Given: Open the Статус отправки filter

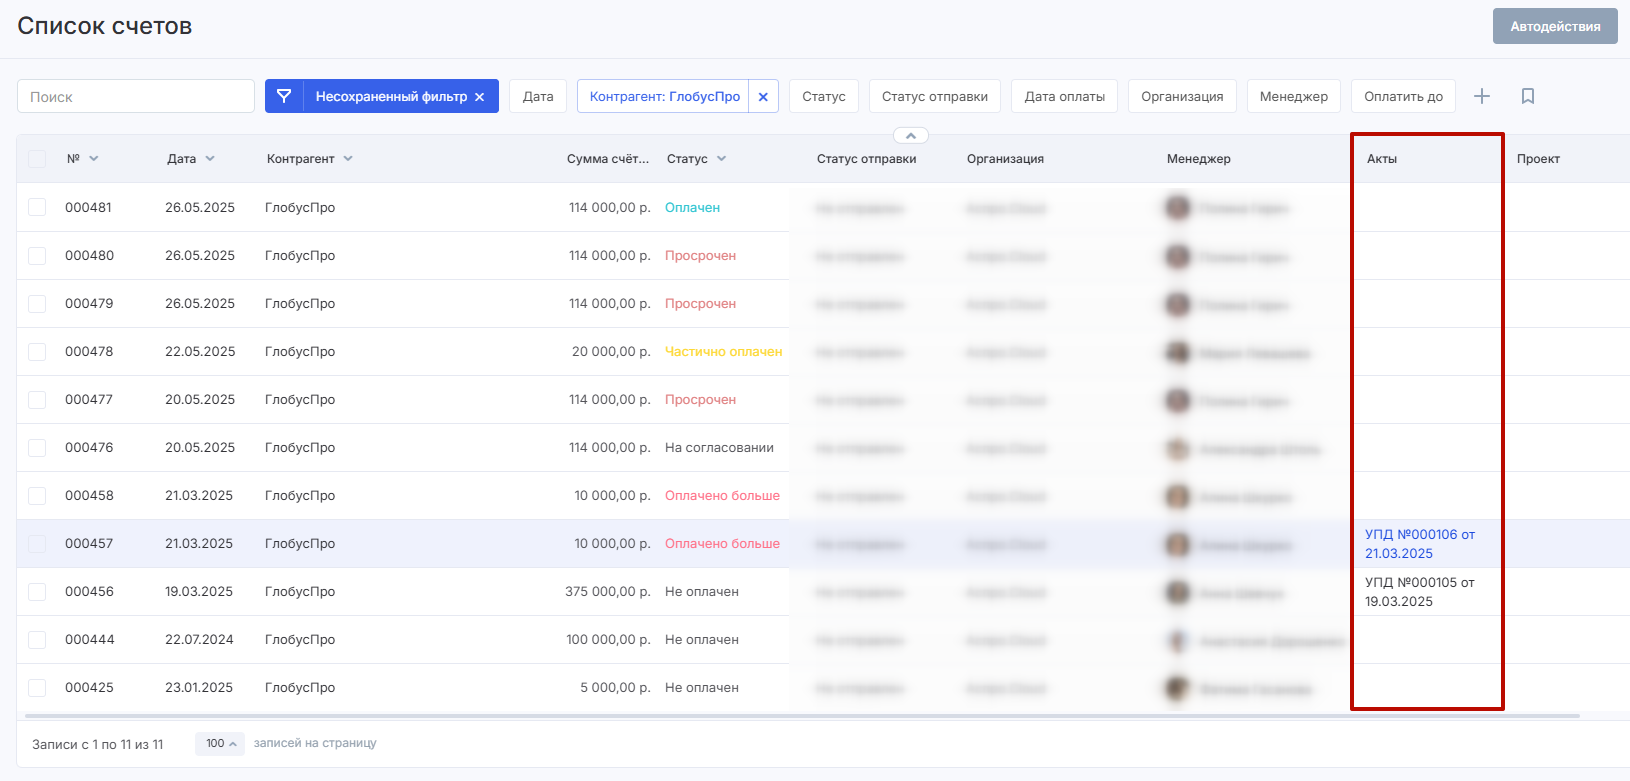Looking at the screenshot, I should (x=934, y=97).
